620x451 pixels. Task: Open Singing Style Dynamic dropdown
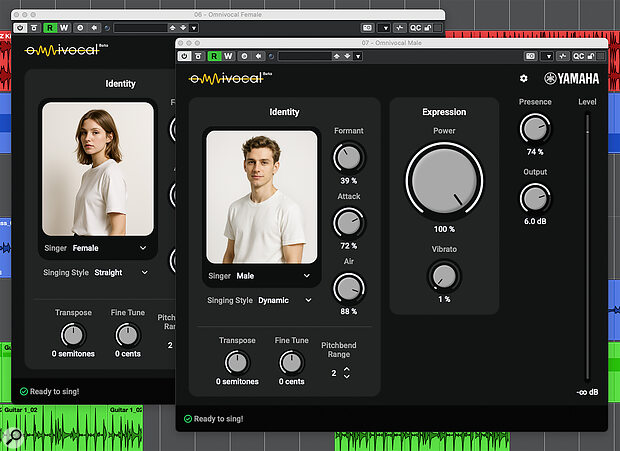coord(259,300)
